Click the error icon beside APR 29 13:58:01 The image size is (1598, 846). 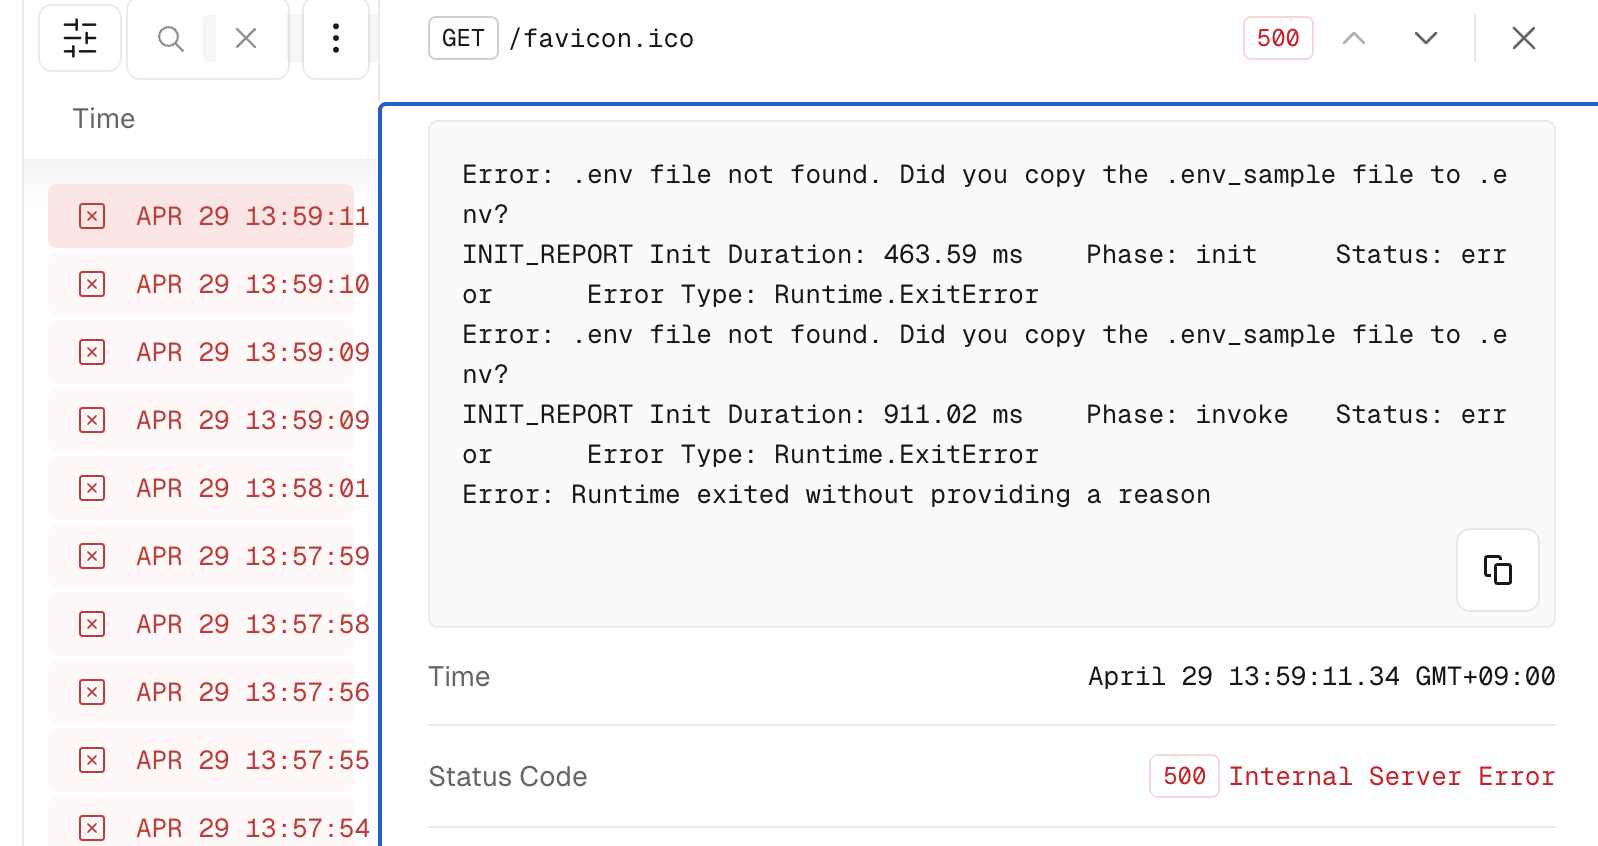pyautogui.click(x=91, y=487)
